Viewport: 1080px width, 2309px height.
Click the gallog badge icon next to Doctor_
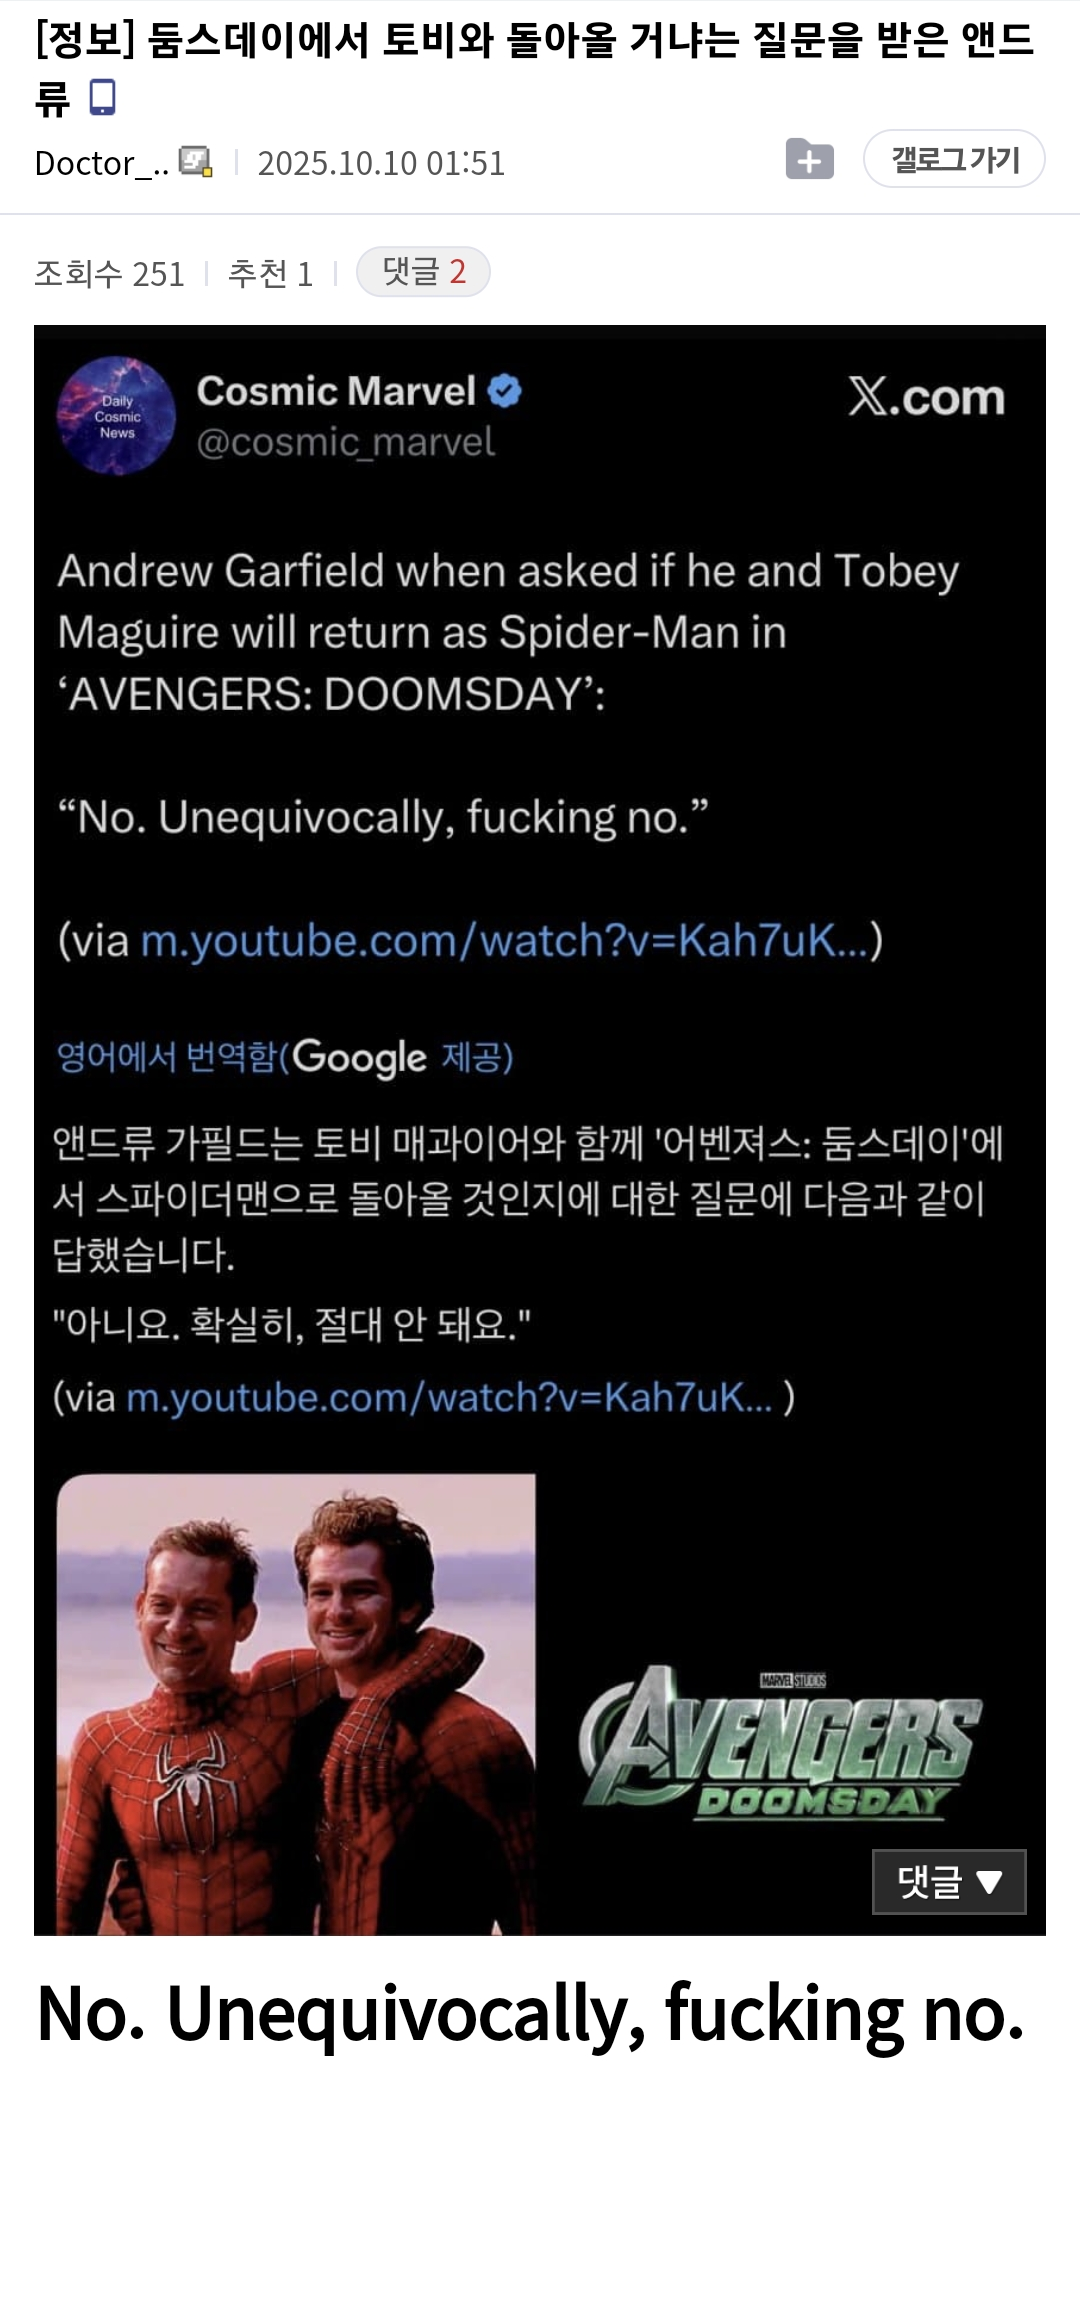195,162
